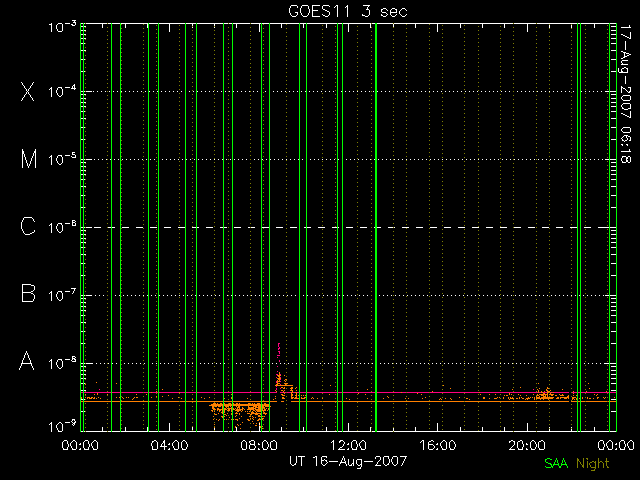Click the 17-Aug-2007 06:18 timestamp
640x480 pixels.
pyautogui.click(x=625, y=94)
